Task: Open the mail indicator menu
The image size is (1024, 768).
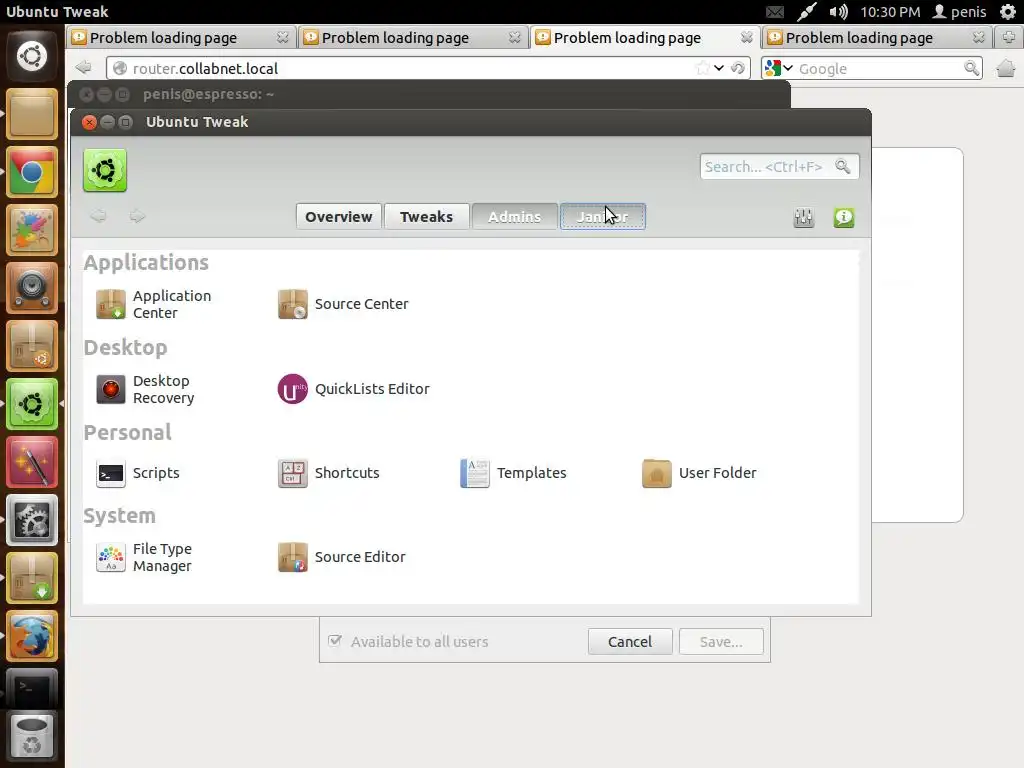Action: pyautogui.click(x=775, y=12)
